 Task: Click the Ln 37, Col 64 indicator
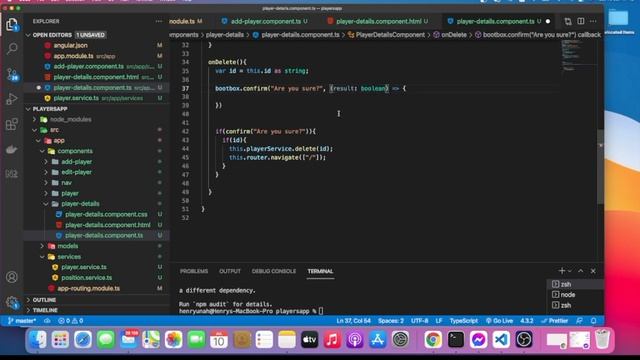(x=353, y=321)
